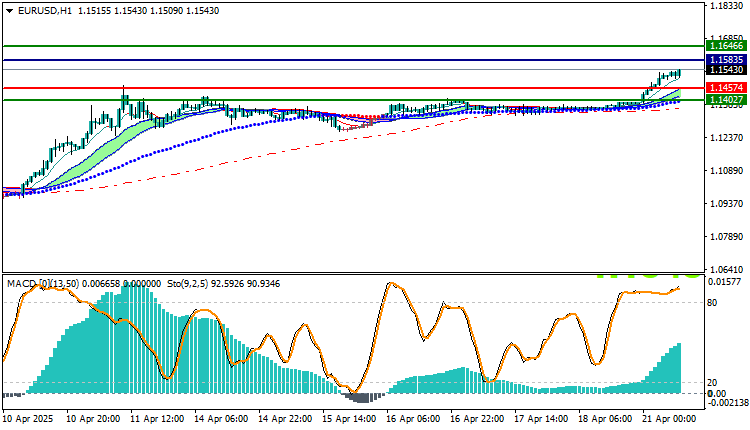Click the green 1.14027 price label

727,99
